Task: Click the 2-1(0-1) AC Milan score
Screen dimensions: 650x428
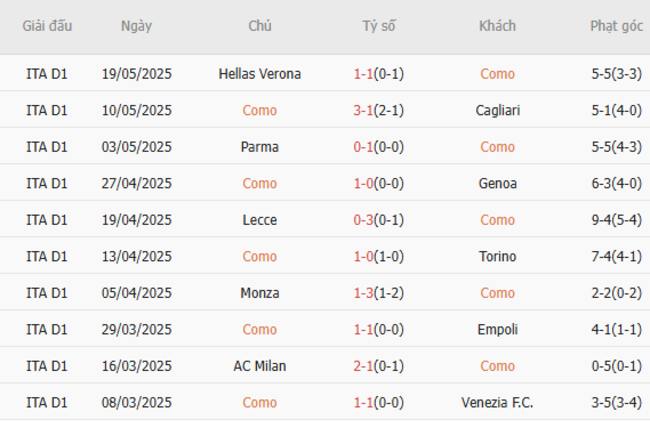Action: [378, 366]
